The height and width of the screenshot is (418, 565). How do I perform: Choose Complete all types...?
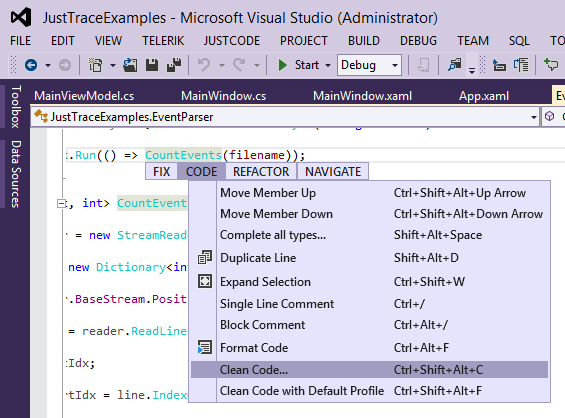click(369, 235)
